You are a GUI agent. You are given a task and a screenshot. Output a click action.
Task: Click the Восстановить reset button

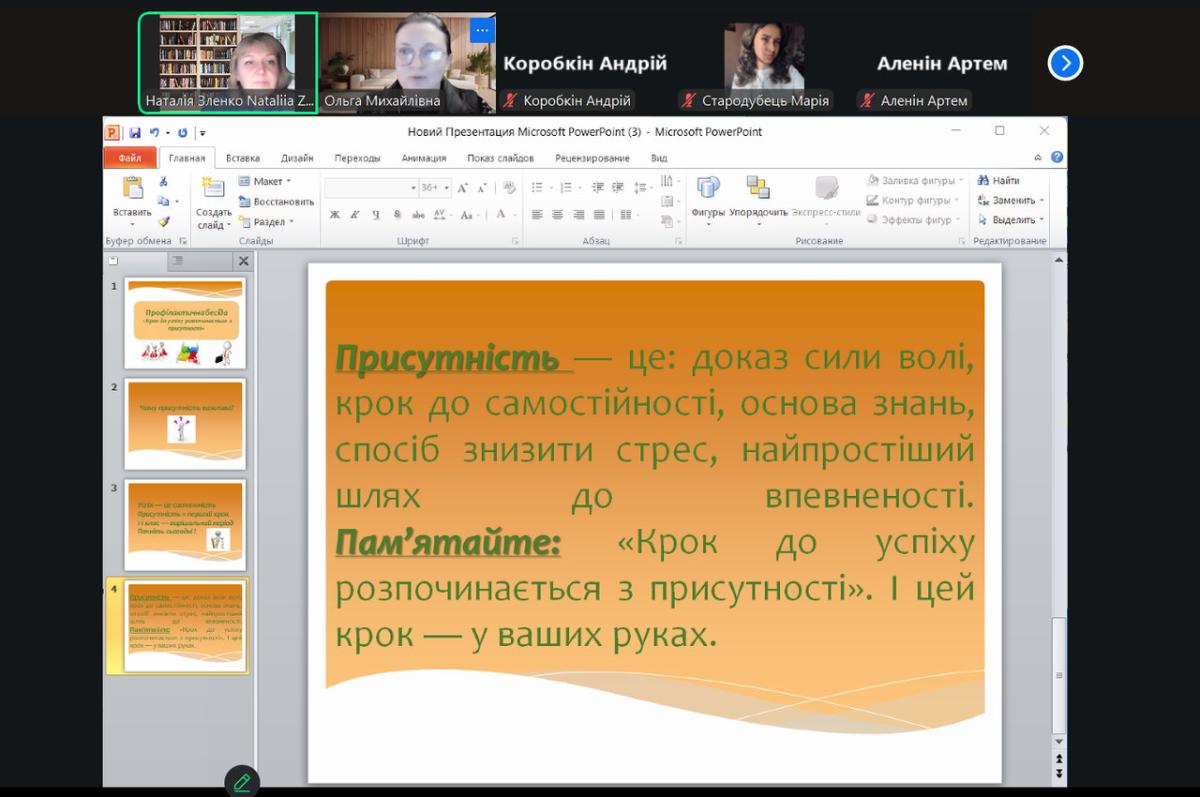pos(276,201)
